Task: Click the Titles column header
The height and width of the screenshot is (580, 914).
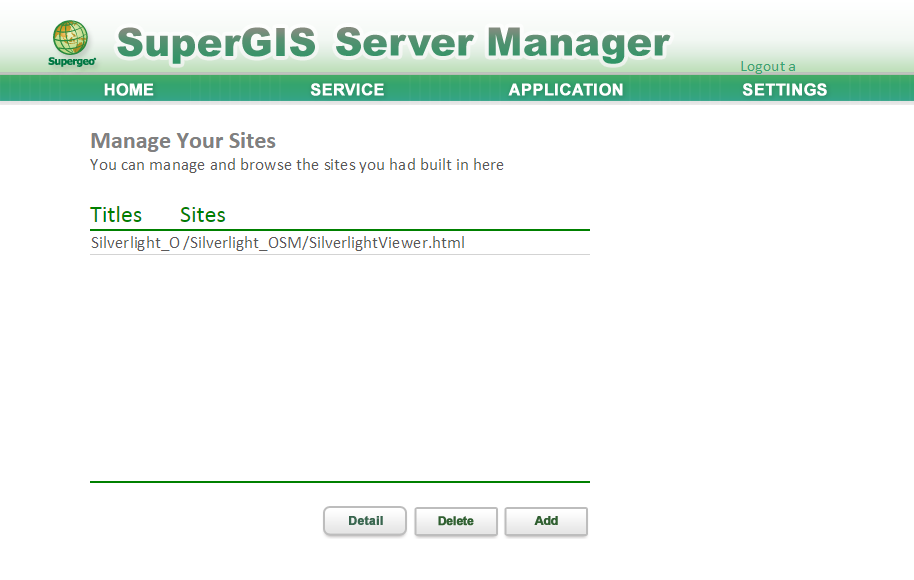Action: [116, 215]
